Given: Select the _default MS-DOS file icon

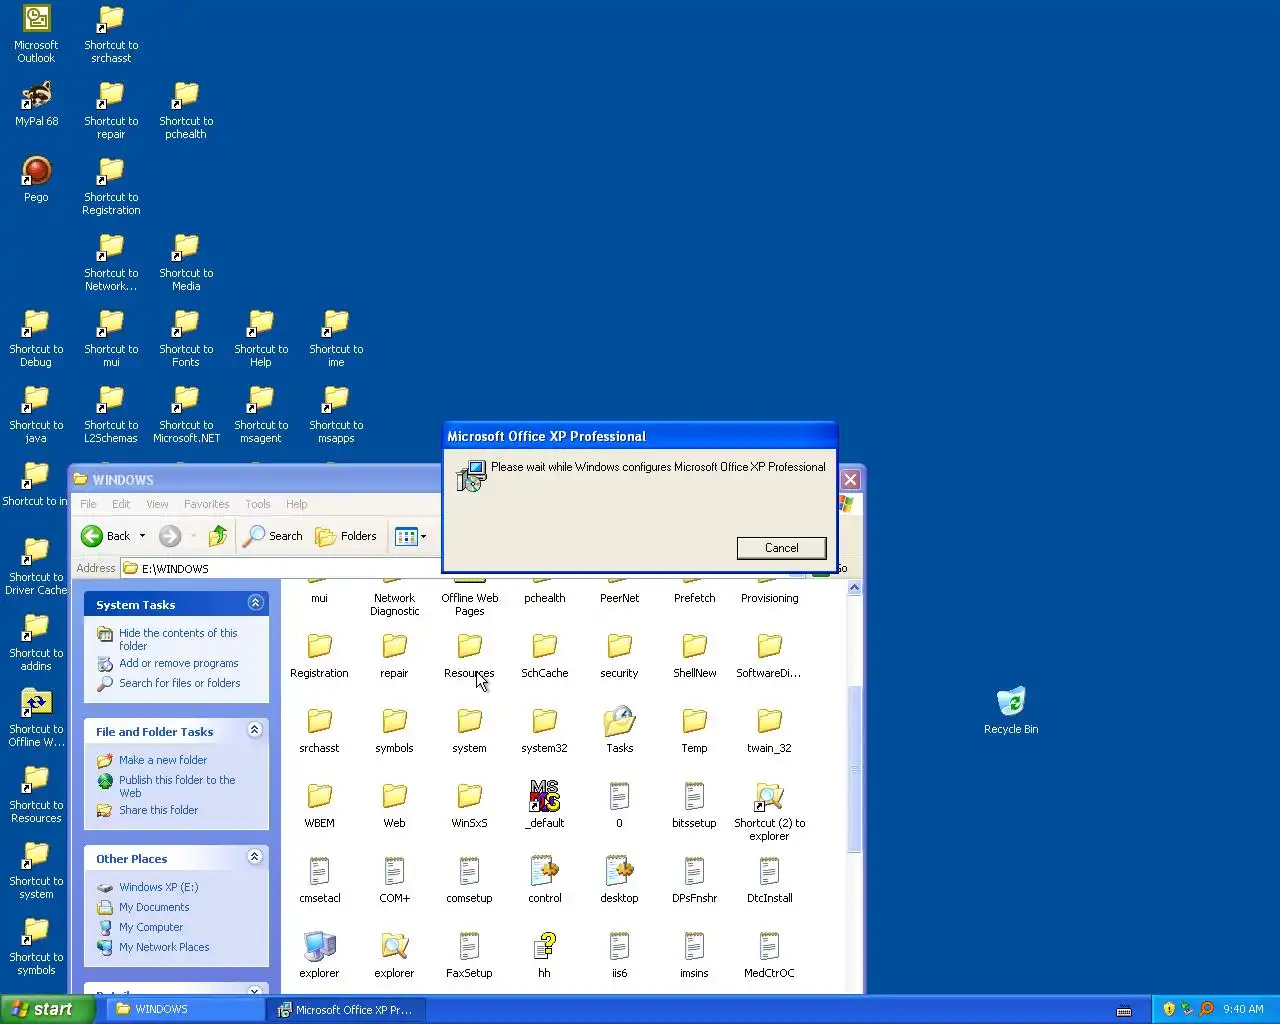Looking at the screenshot, I should [x=544, y=804].
